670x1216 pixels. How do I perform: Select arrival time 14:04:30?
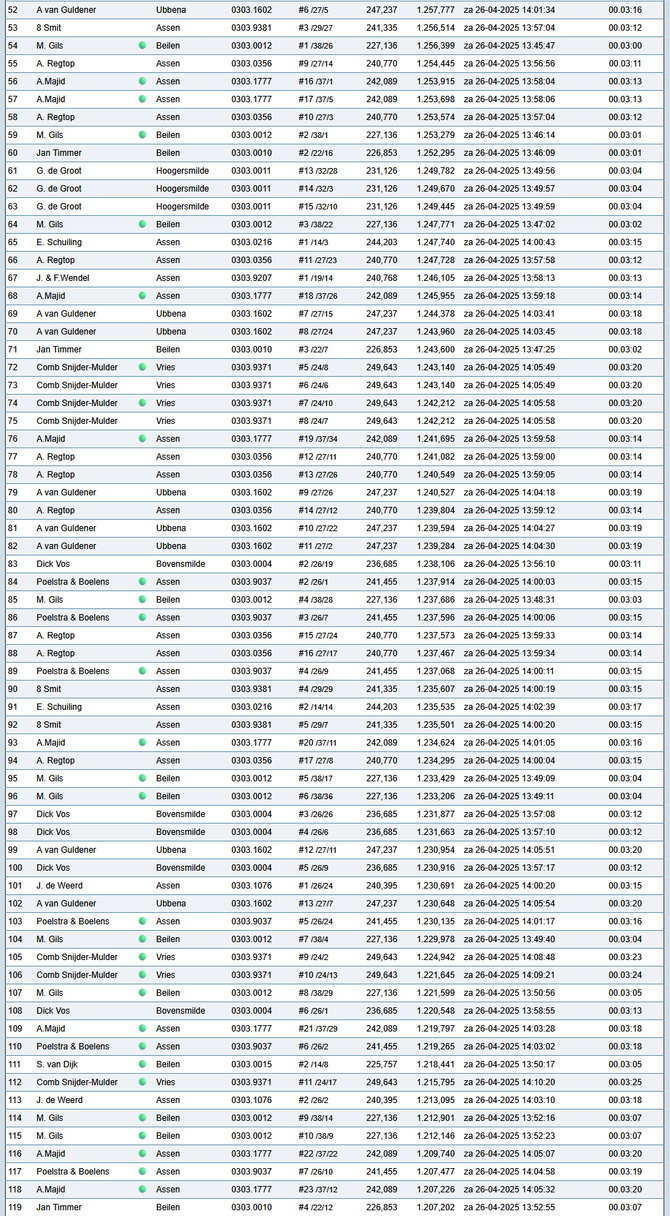click(539, 546)
